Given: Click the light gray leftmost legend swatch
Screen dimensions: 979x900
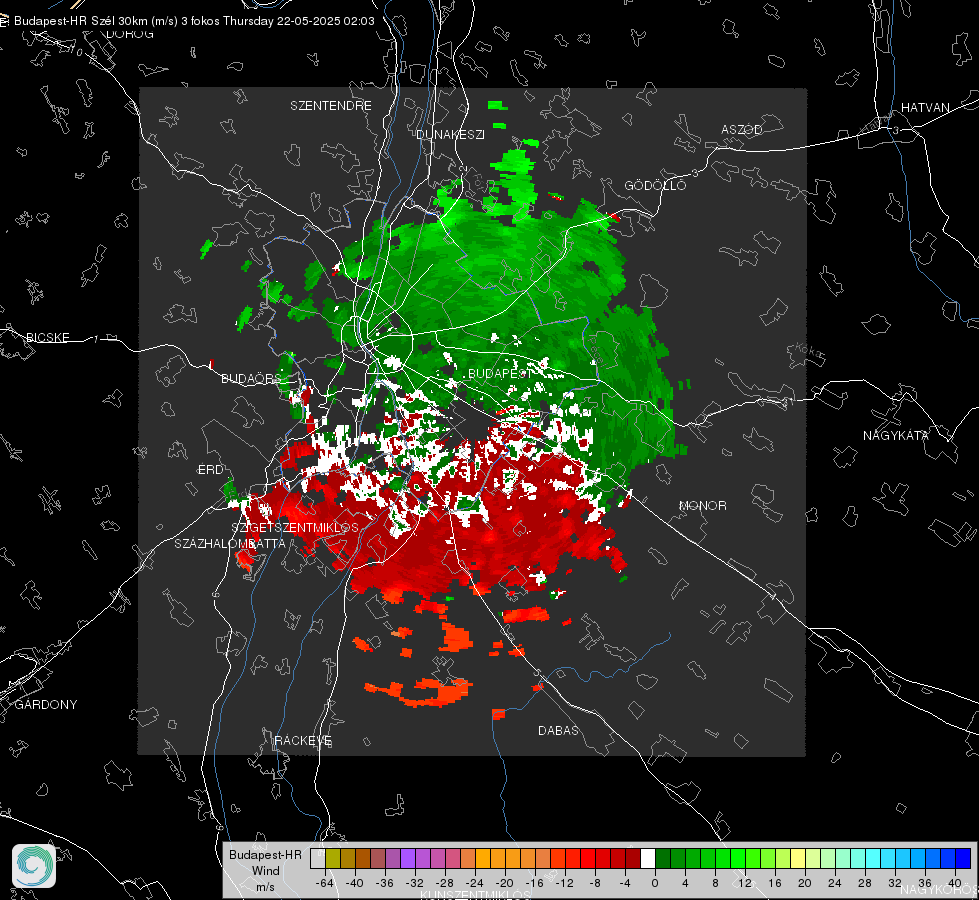Looking at the screenshot, I should coord(318,859).
